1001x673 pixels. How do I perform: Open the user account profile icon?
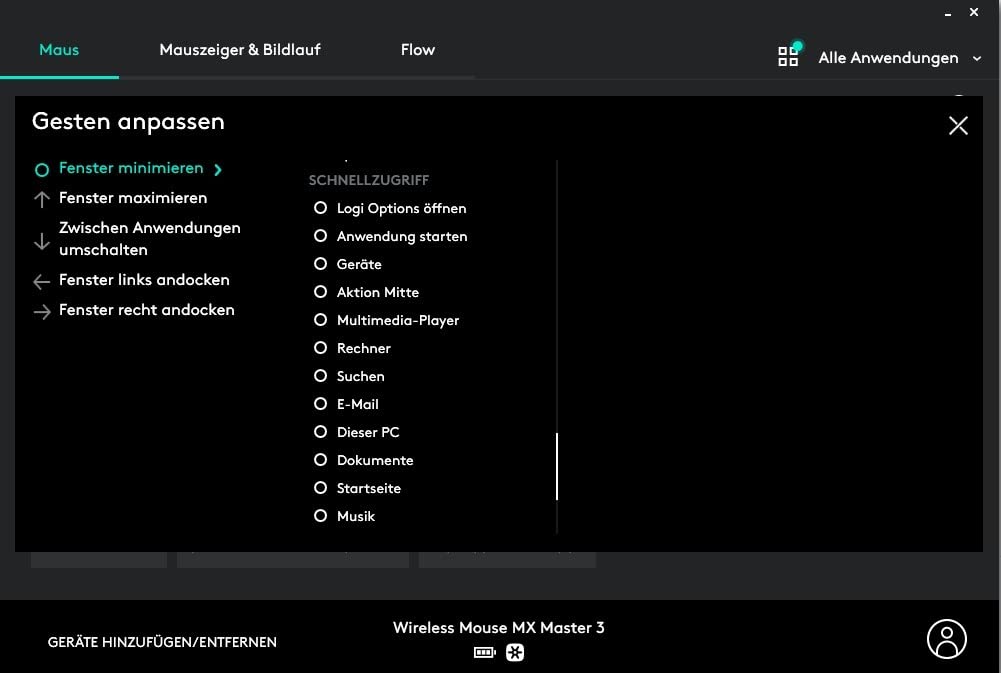click(x=946, y=639)
